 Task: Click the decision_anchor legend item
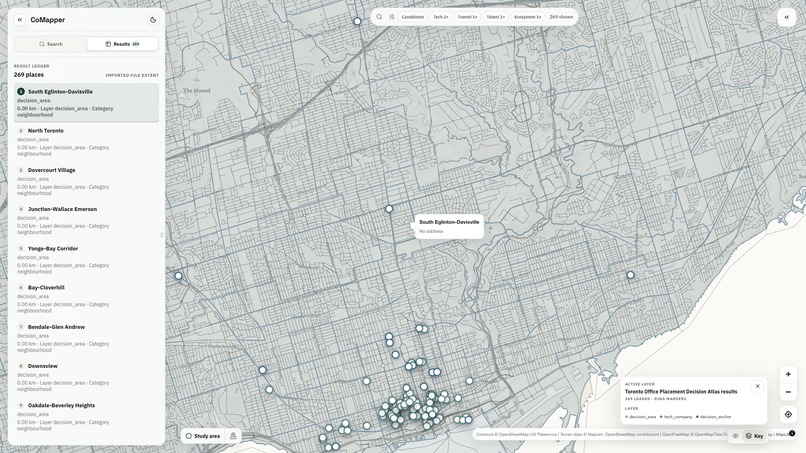tap(713, 417)
